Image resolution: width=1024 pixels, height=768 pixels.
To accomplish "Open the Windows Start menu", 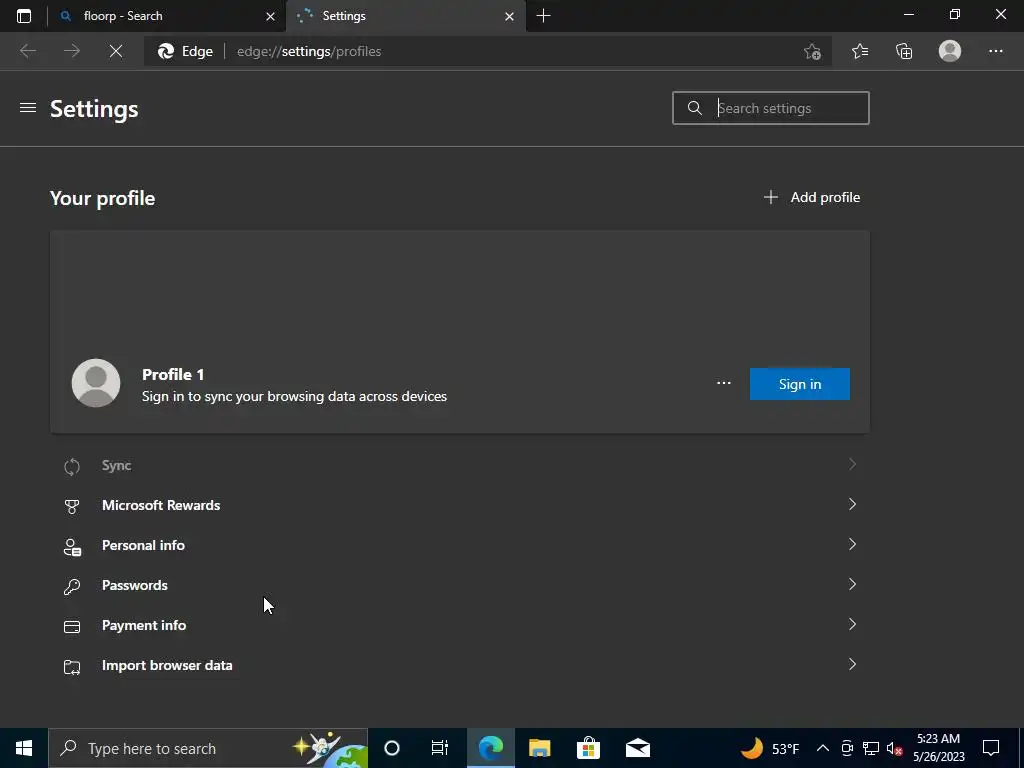I will coord(24,748).
